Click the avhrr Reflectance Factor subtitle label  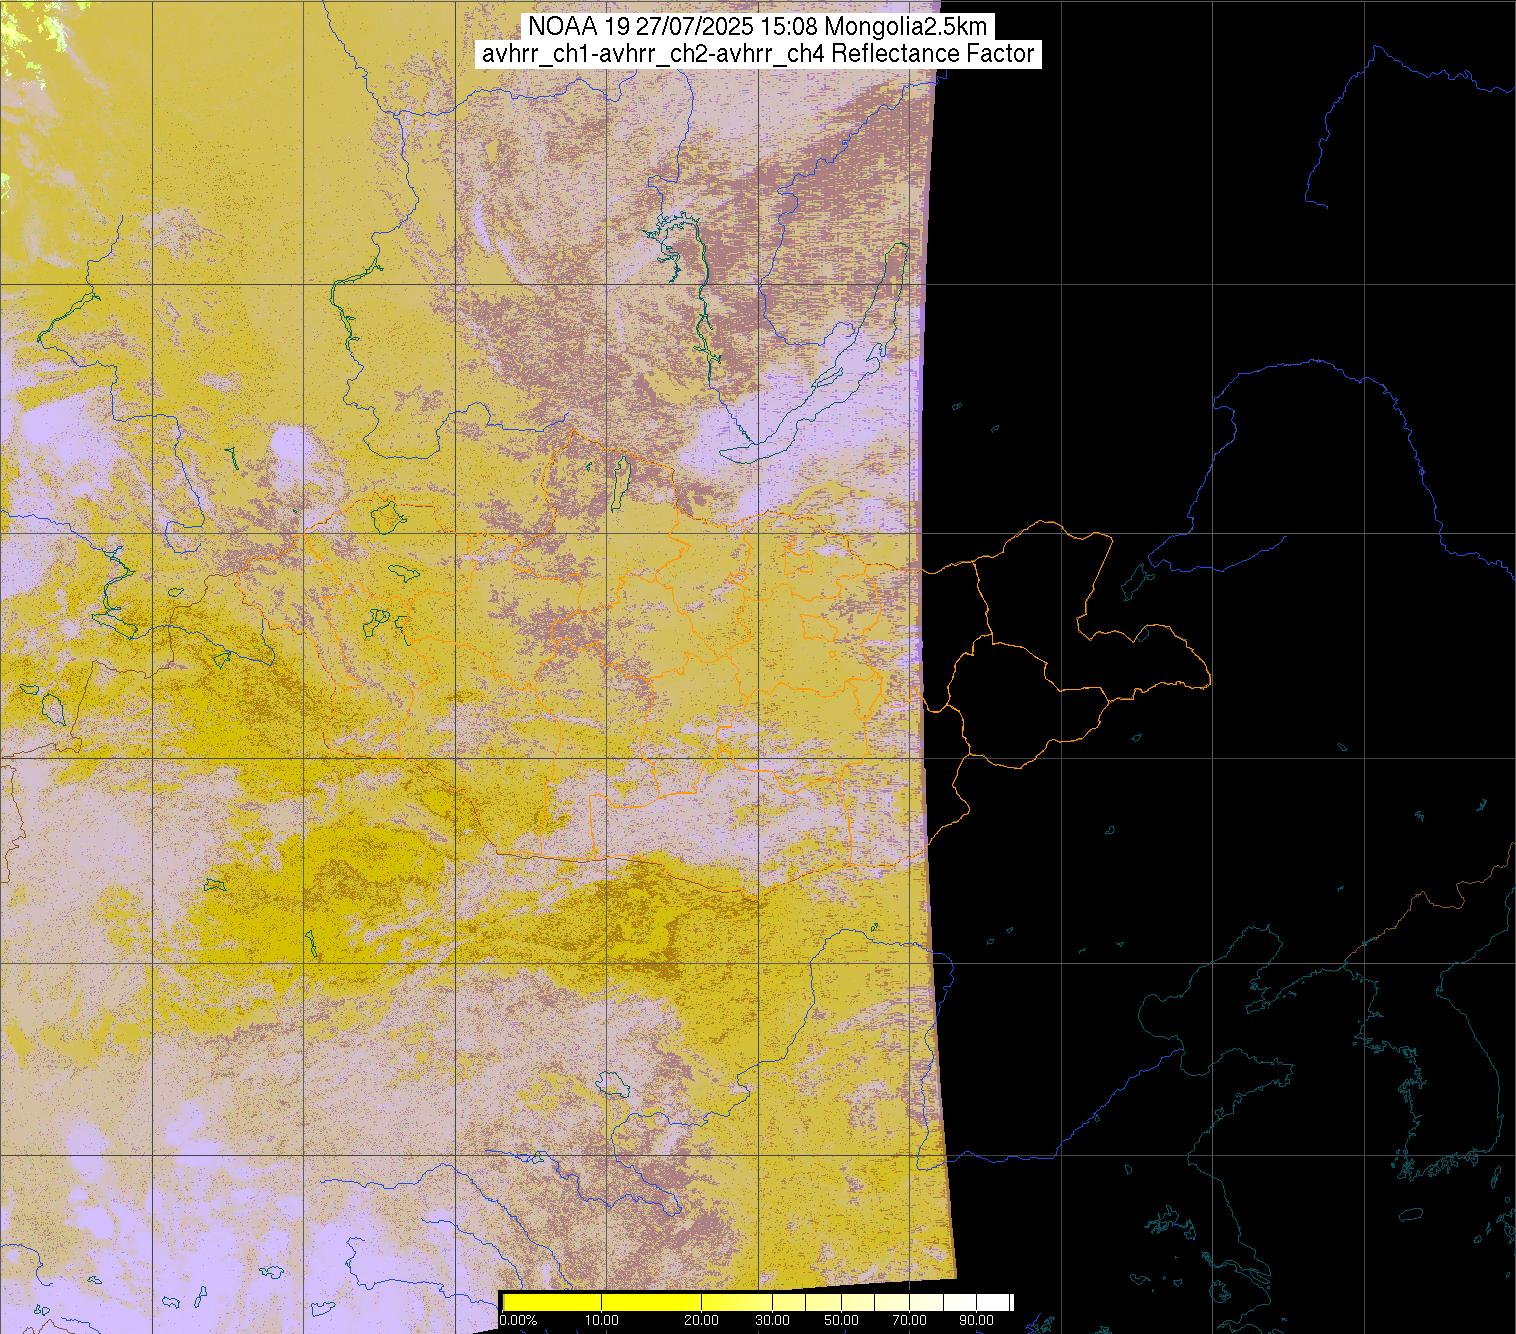[757, 54]
